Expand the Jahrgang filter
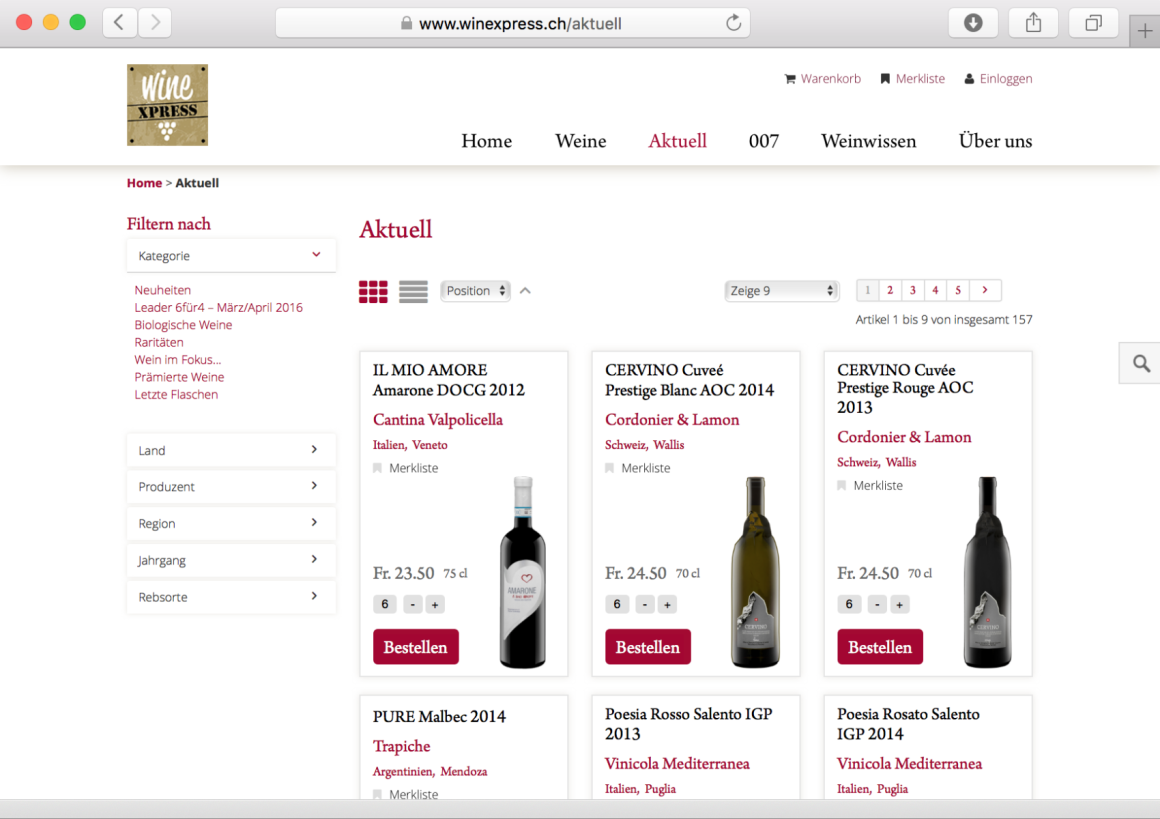 (231, 560)
